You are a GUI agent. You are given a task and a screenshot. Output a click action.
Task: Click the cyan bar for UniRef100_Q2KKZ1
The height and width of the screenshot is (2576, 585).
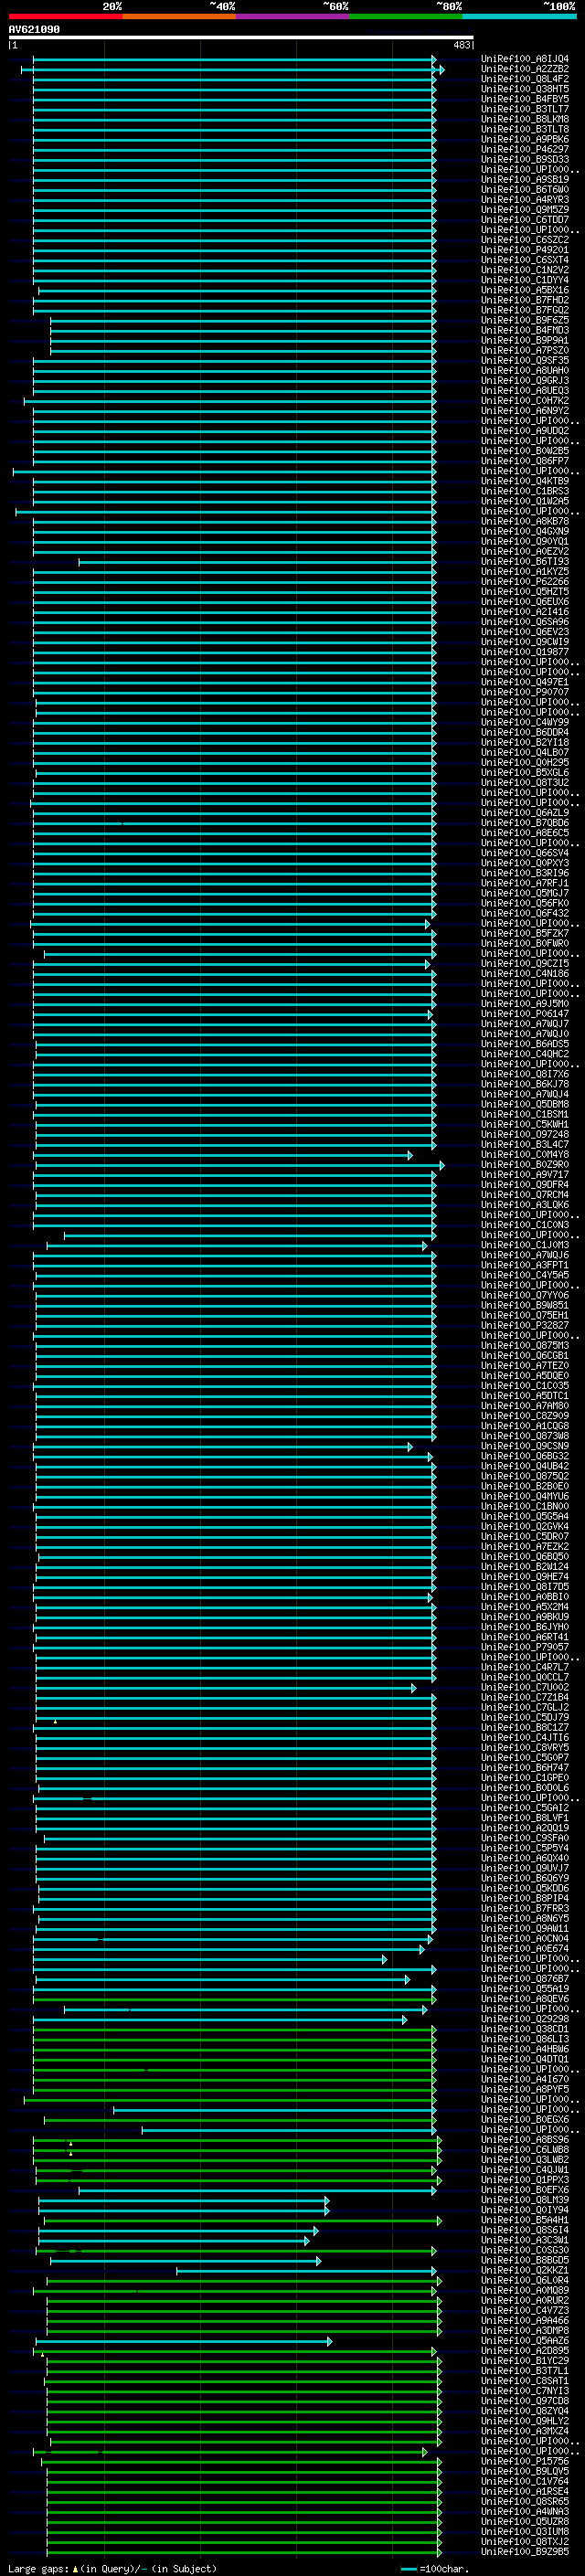coord(306,2270)
